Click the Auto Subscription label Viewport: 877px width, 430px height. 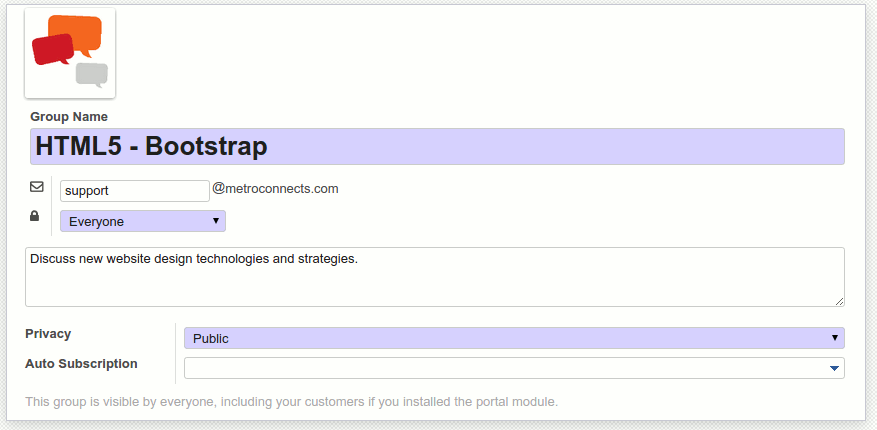(x=81, y=364)
